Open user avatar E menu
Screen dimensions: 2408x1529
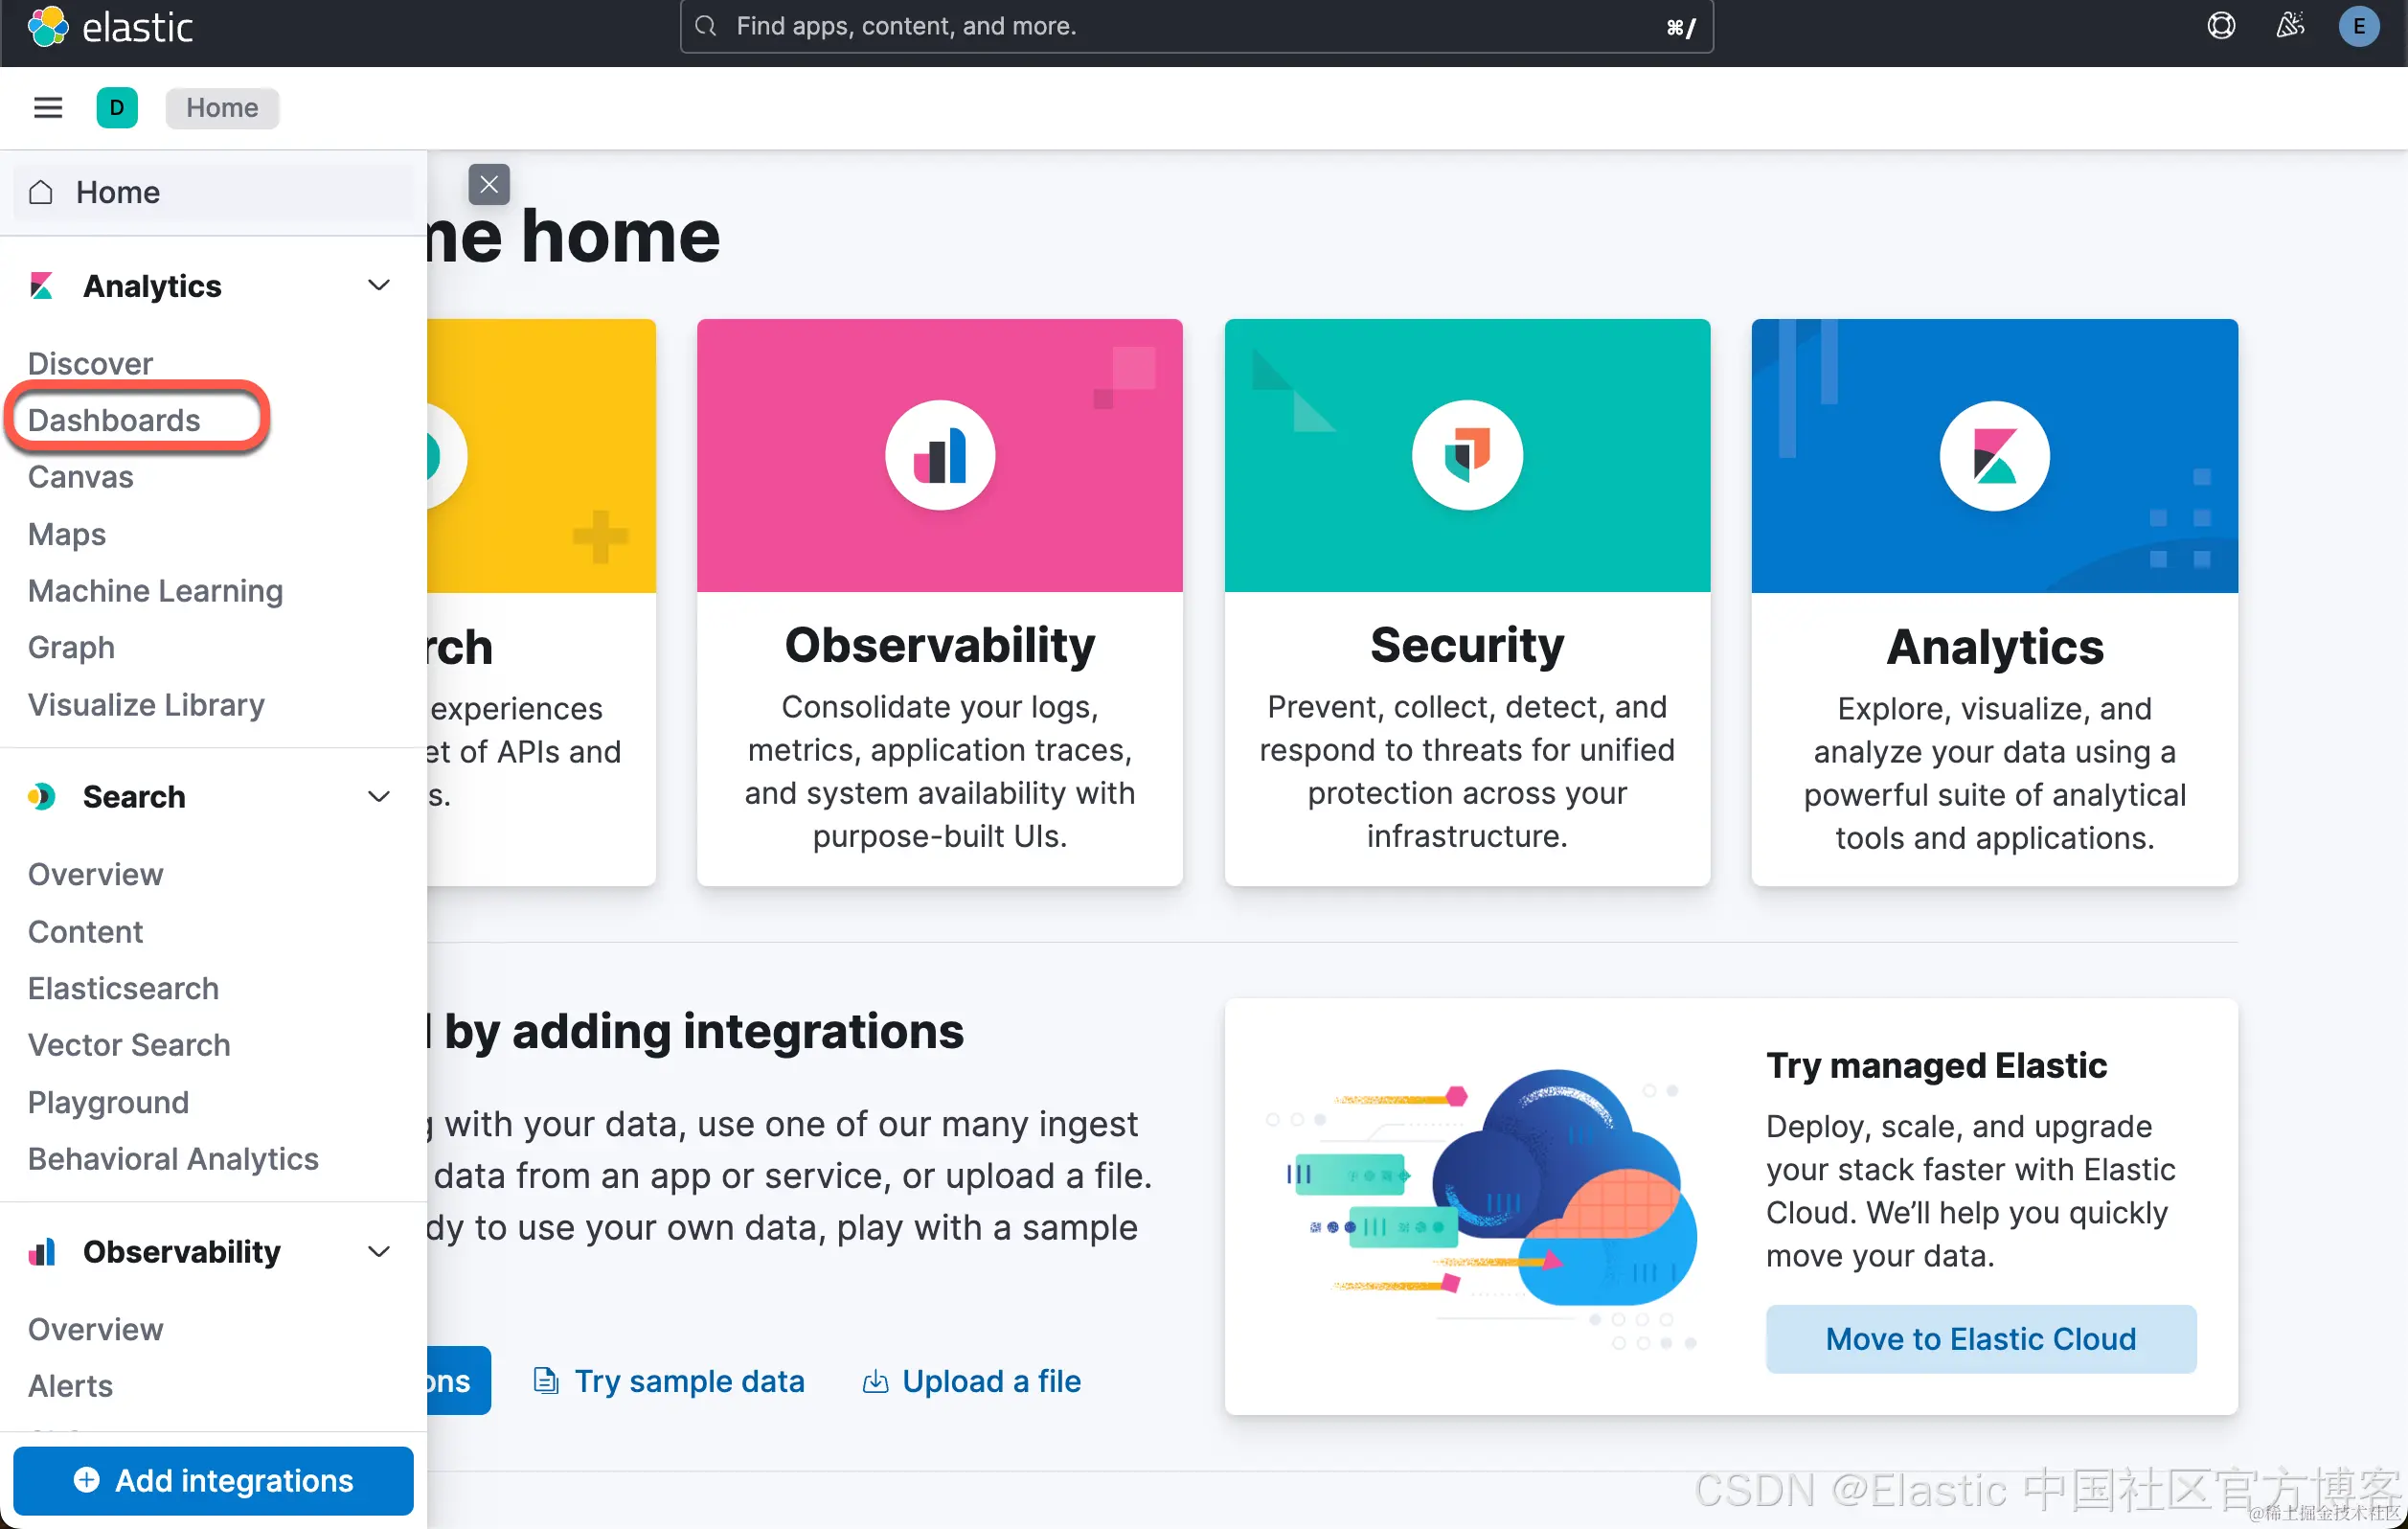[x=2359, y=26]
